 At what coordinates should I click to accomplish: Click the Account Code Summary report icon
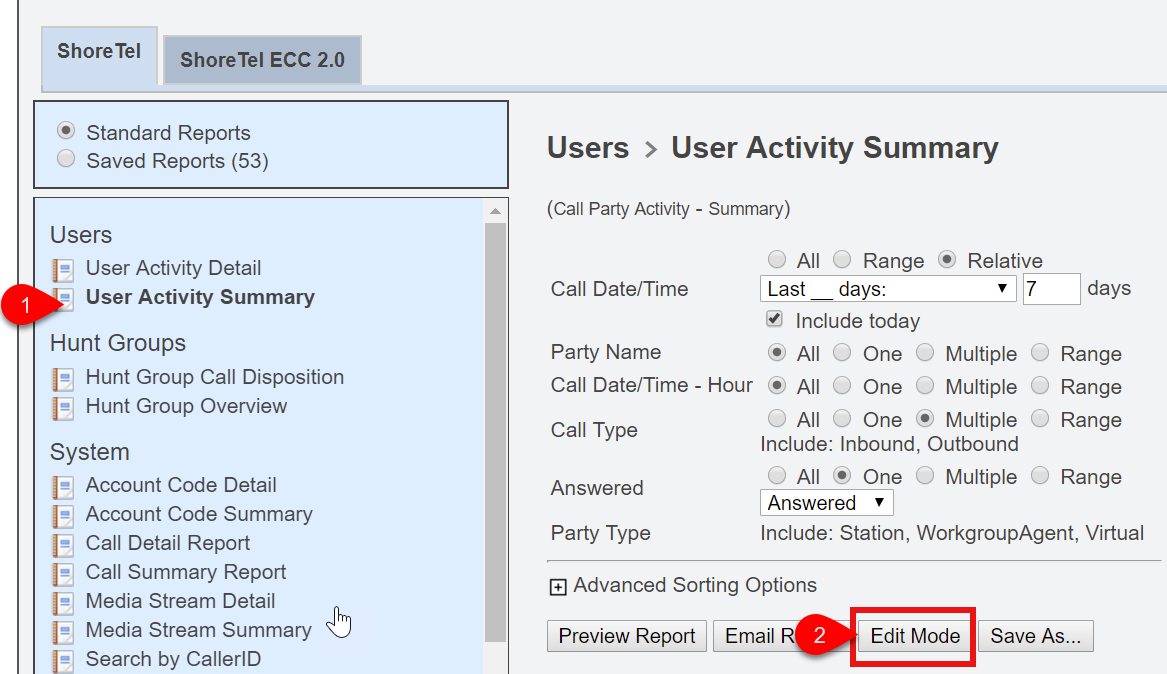pyautogui.click(x=63, y=515)
